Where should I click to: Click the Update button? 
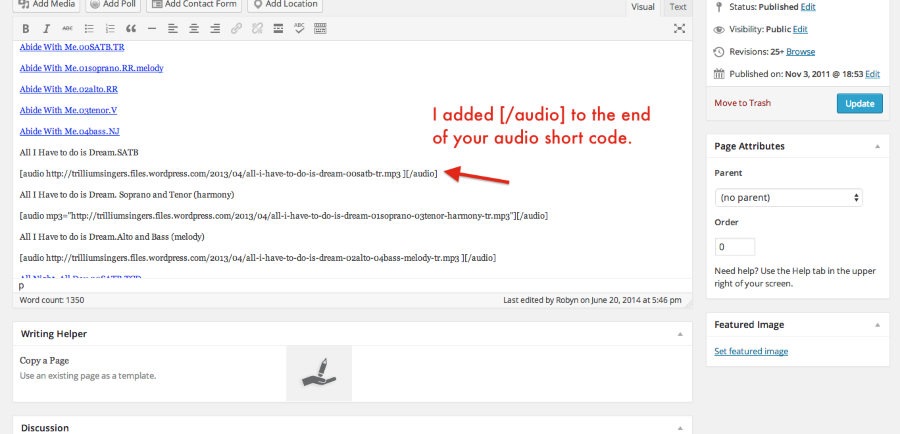(859, 104)
